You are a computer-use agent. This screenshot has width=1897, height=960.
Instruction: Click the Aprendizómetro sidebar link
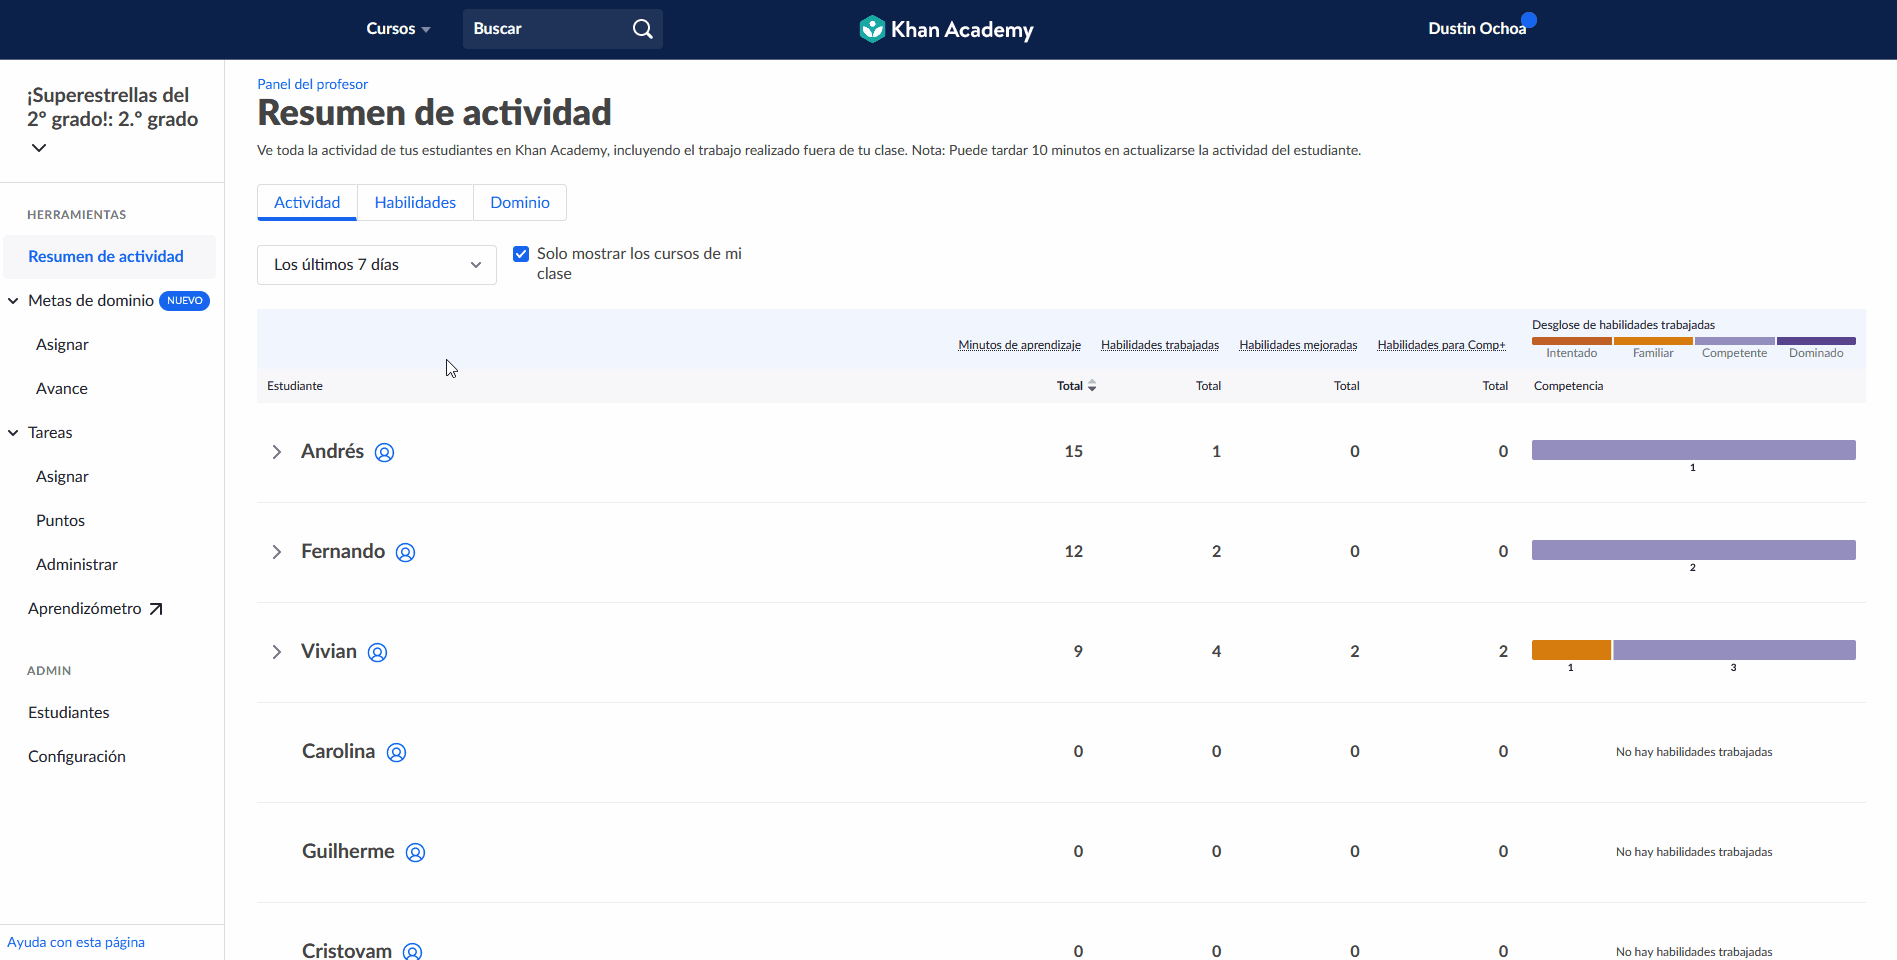click(x=95, y=609)
